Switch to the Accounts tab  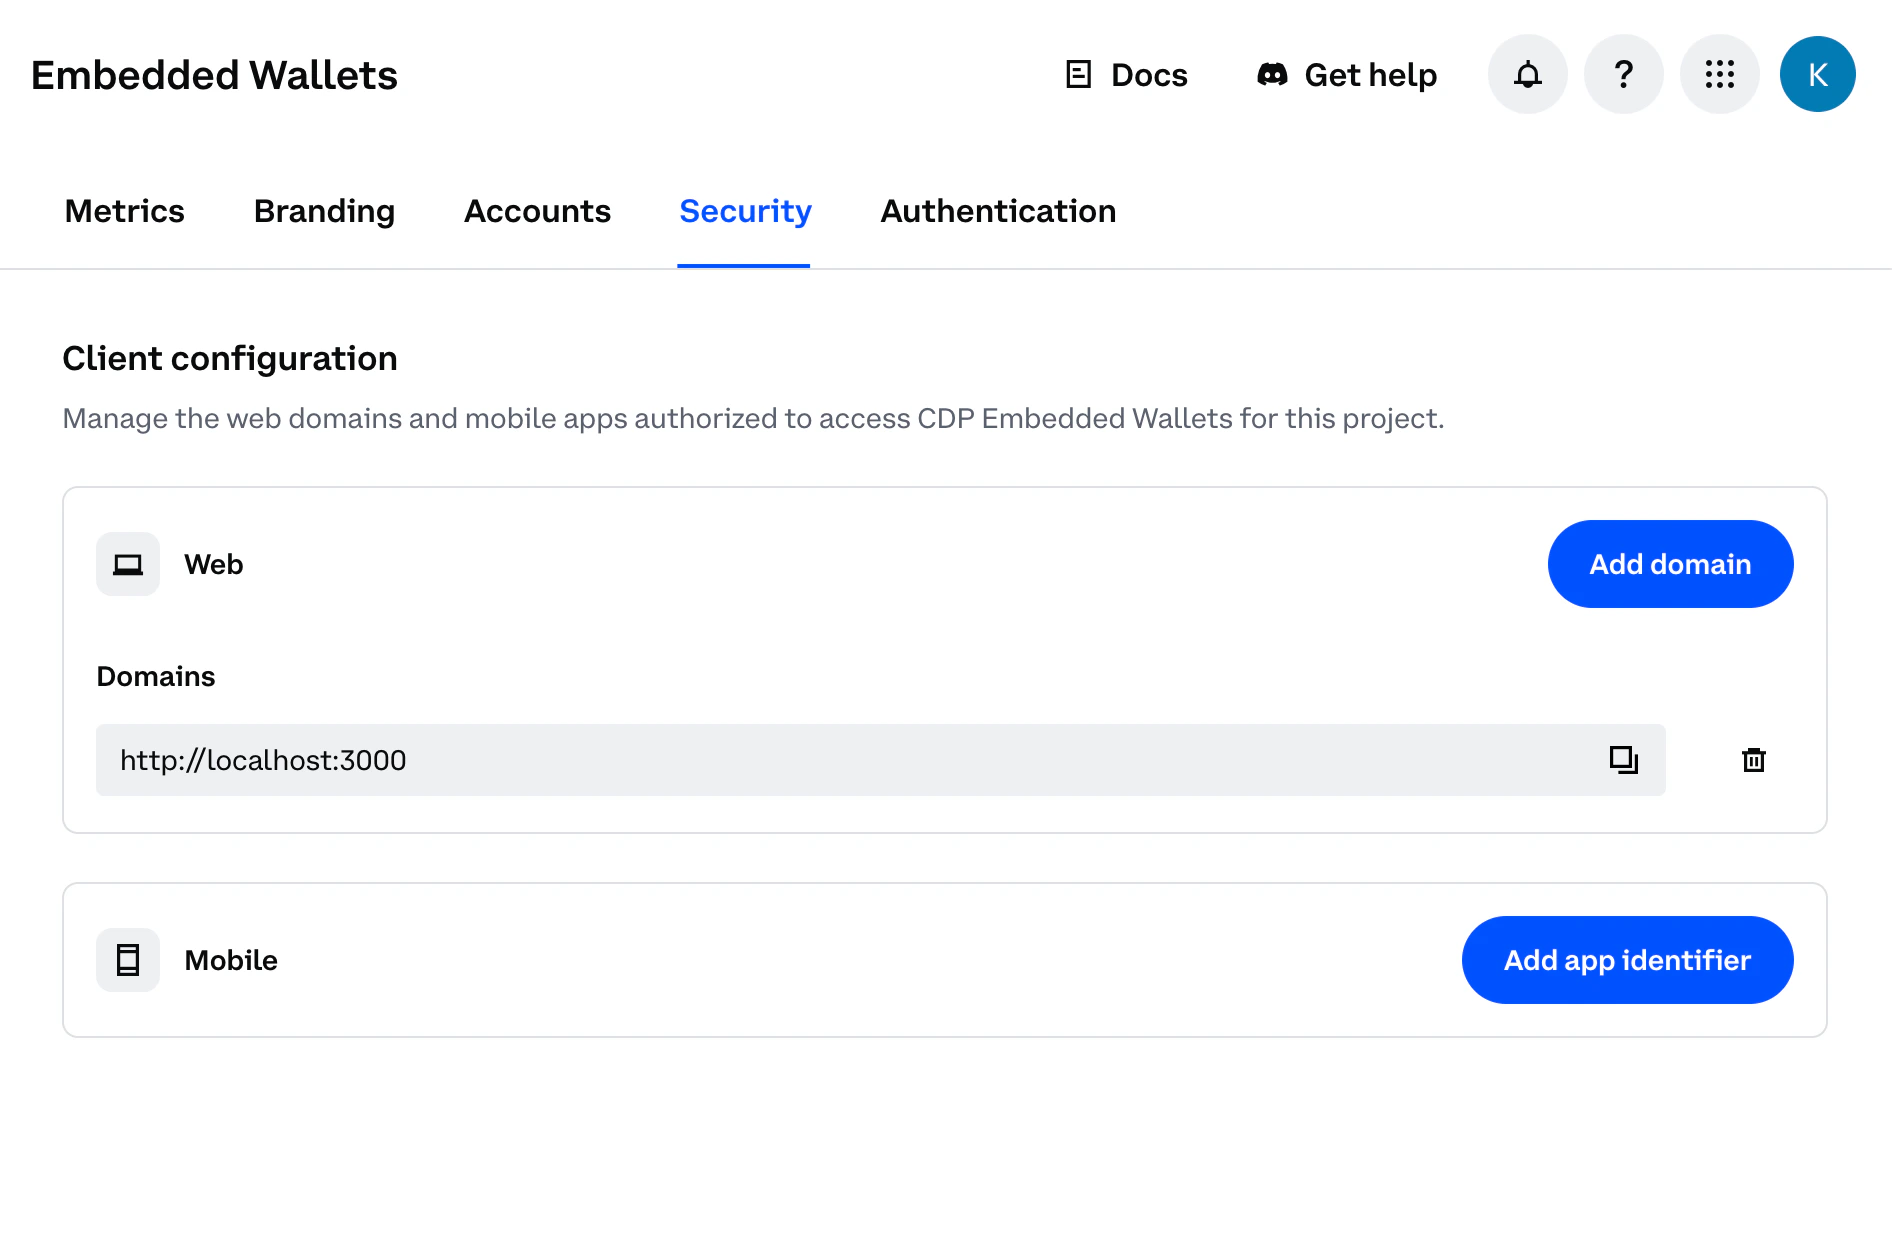(537, 211)
